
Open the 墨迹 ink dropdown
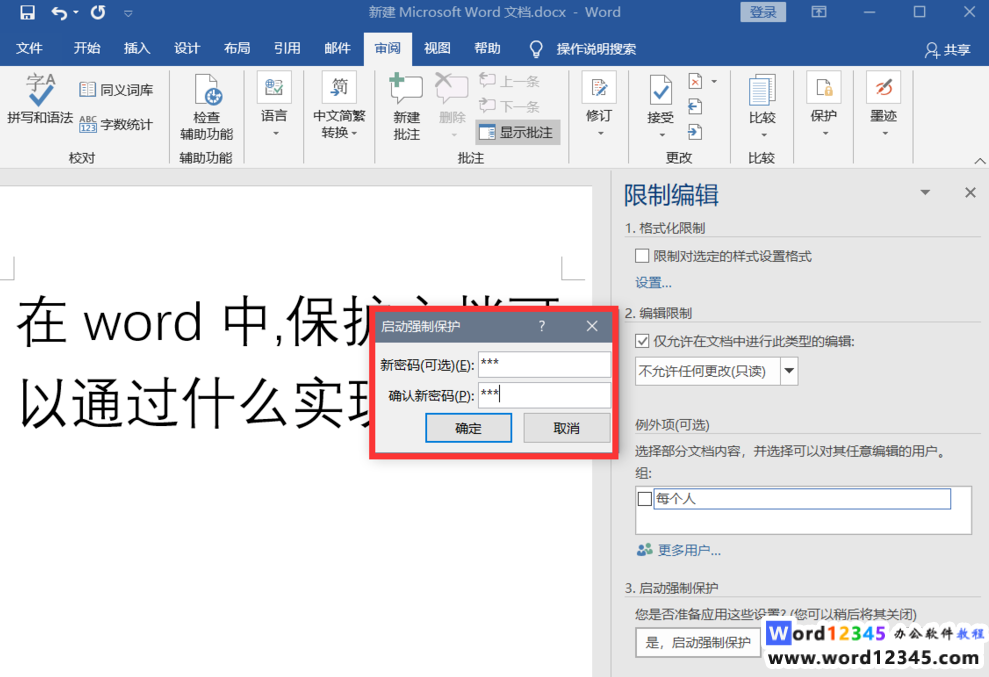coord(884,104)
